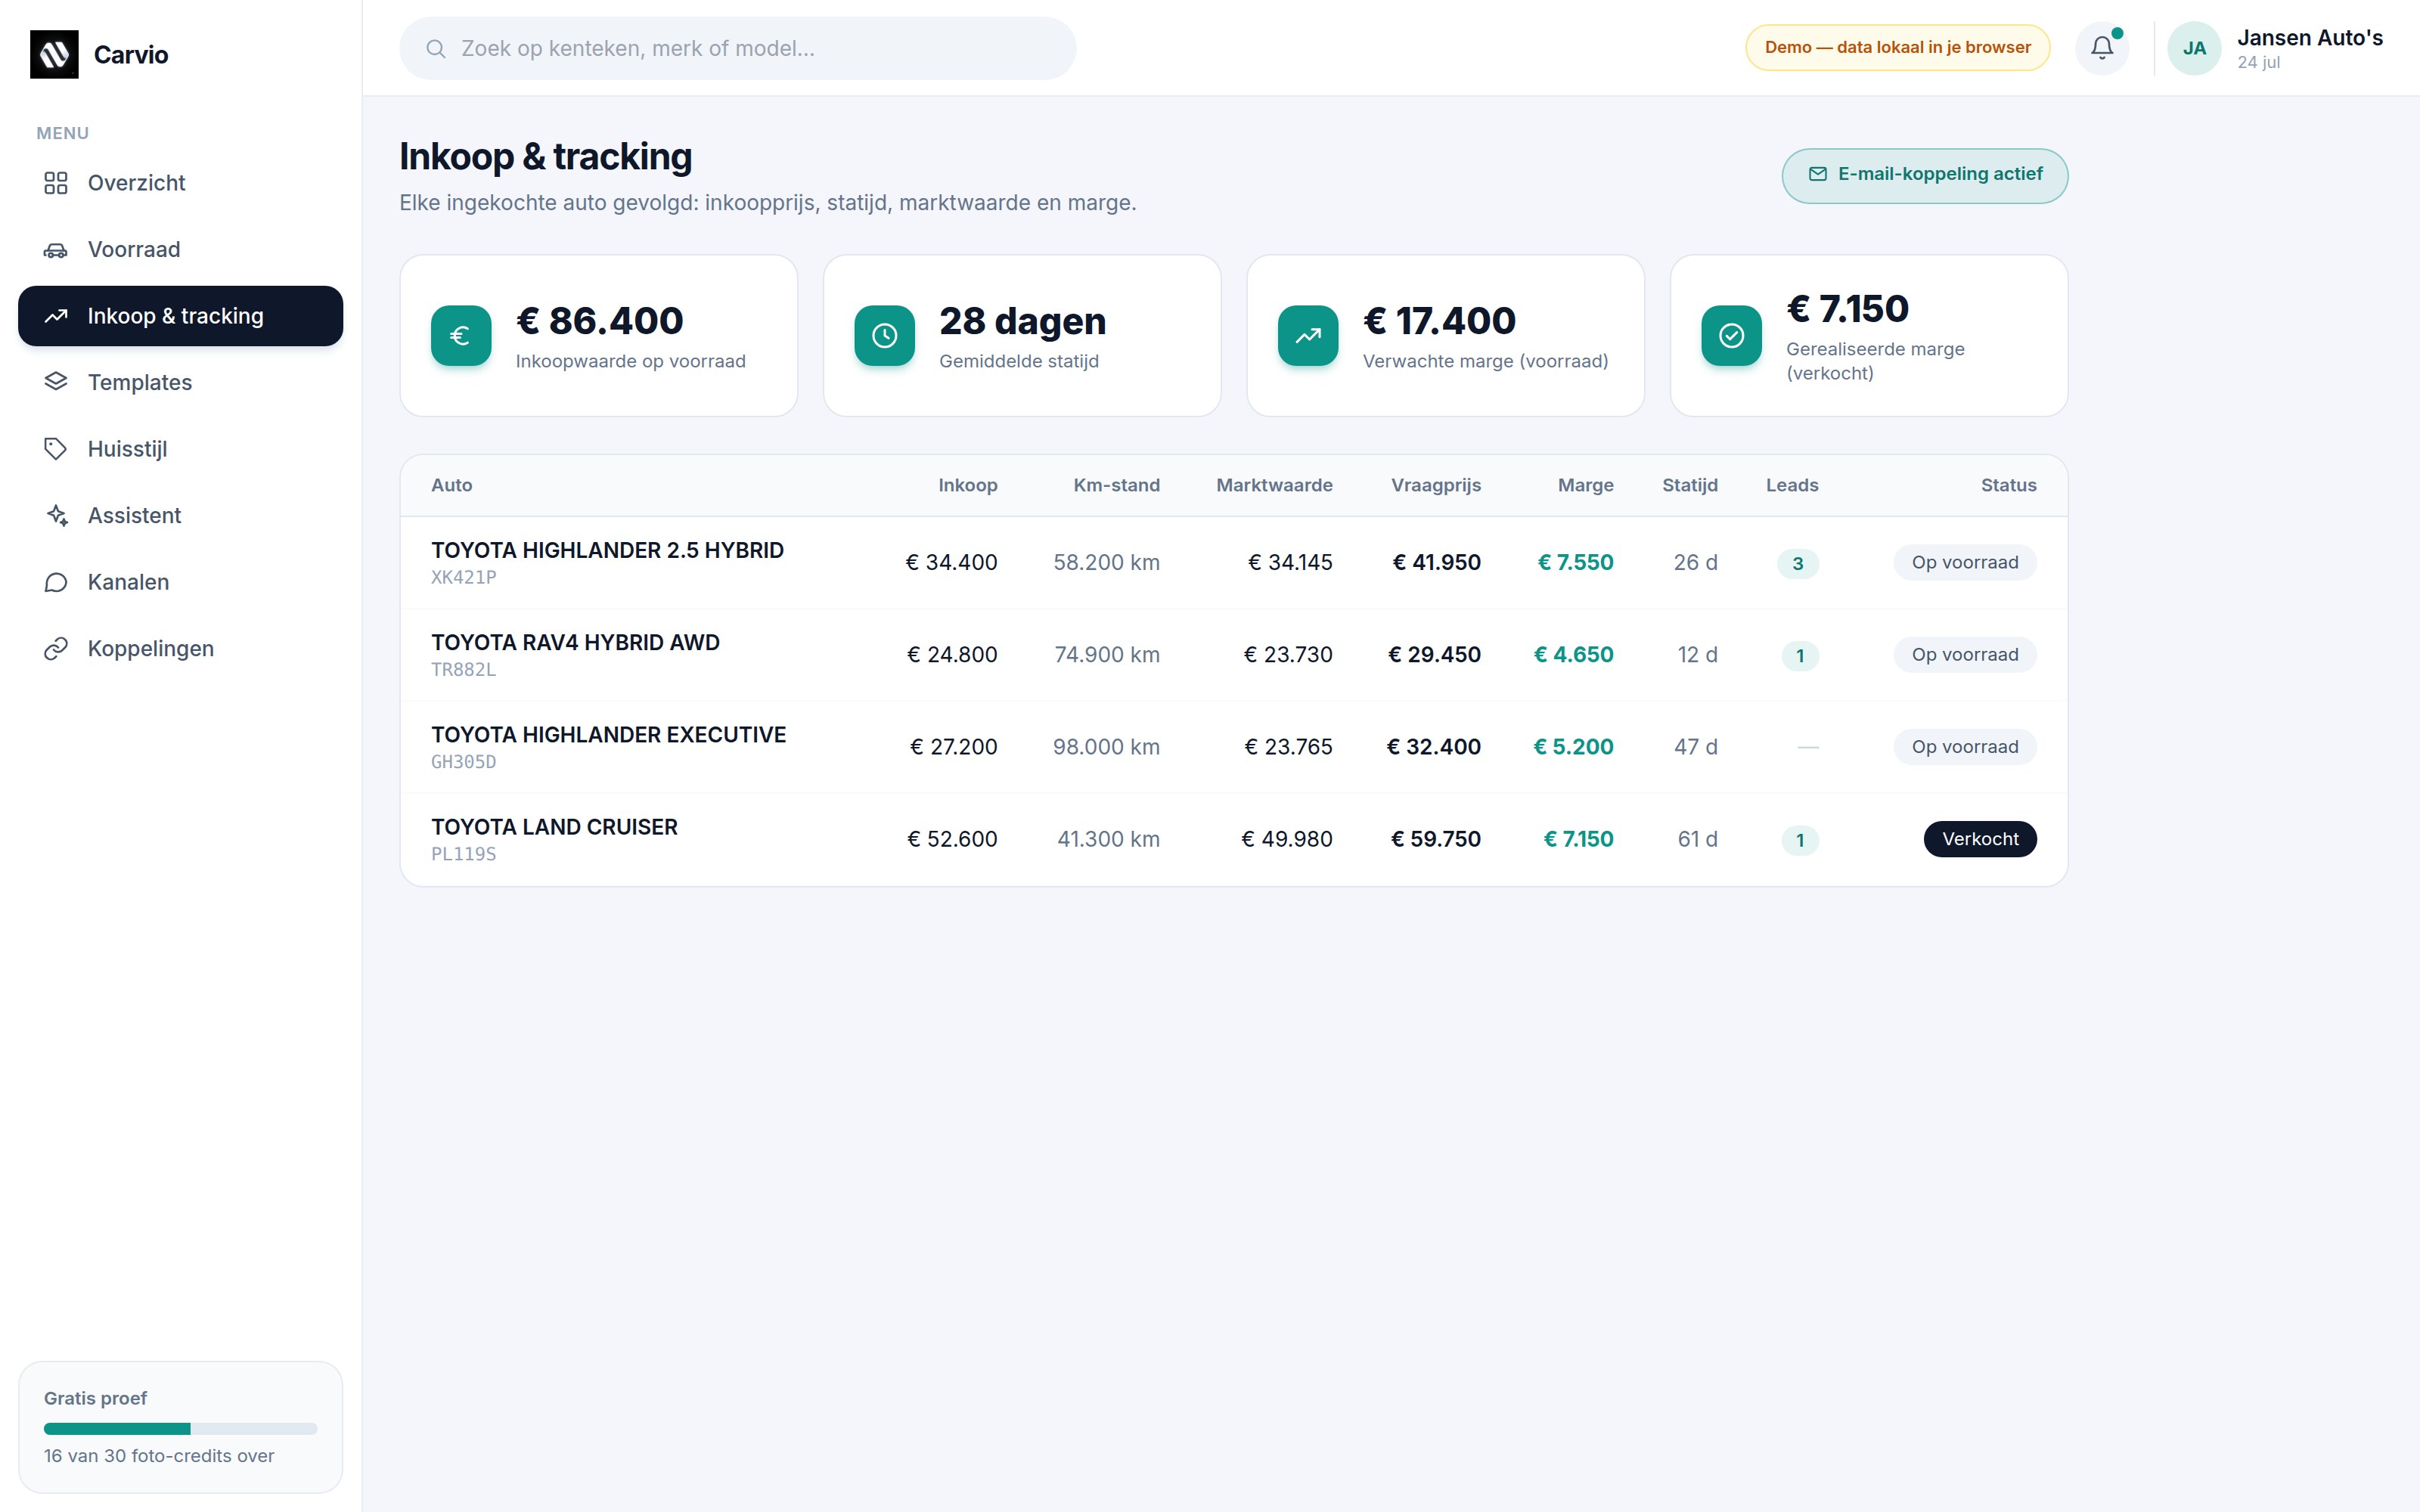
Task: Click the Voorraad car icon
Action: click(x=56, y=250)
